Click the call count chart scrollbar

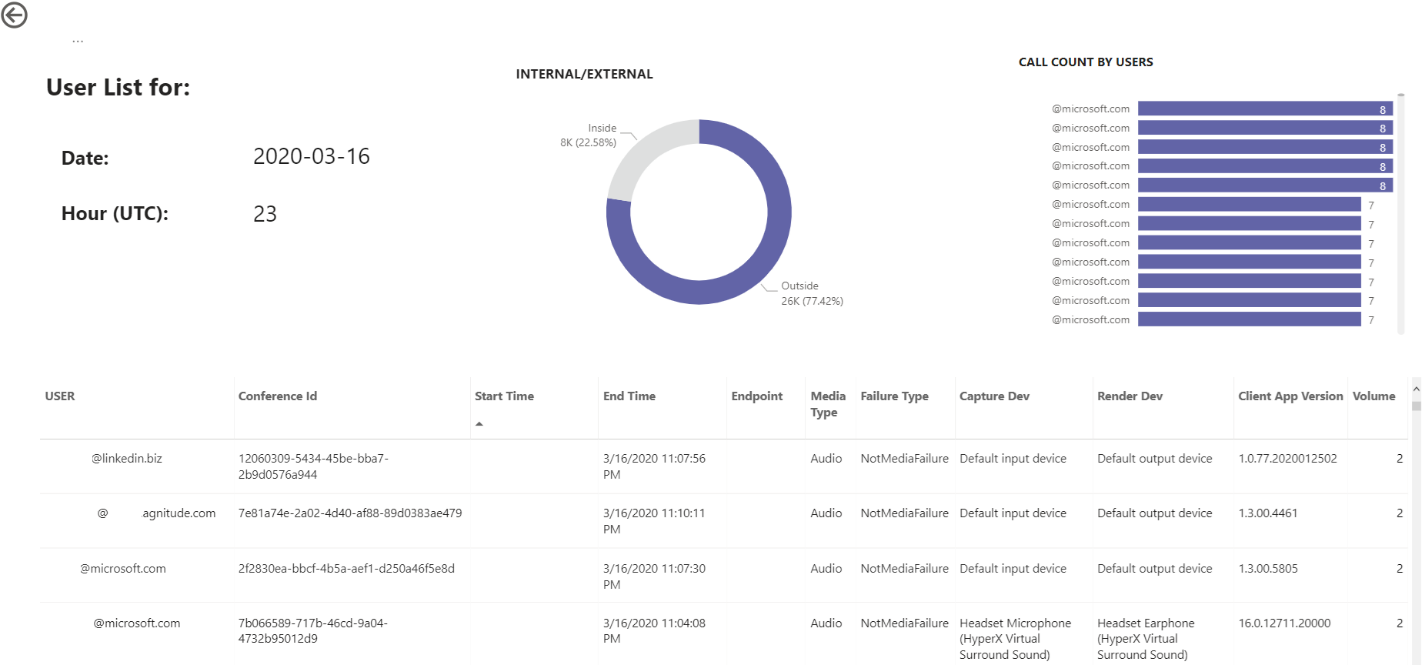[x=1401, y=216]
